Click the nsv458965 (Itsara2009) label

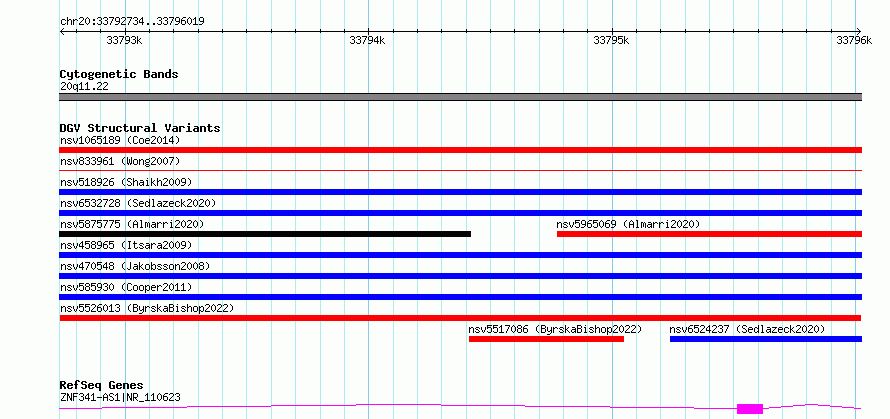pyautogui.click(x=126, y=245)
